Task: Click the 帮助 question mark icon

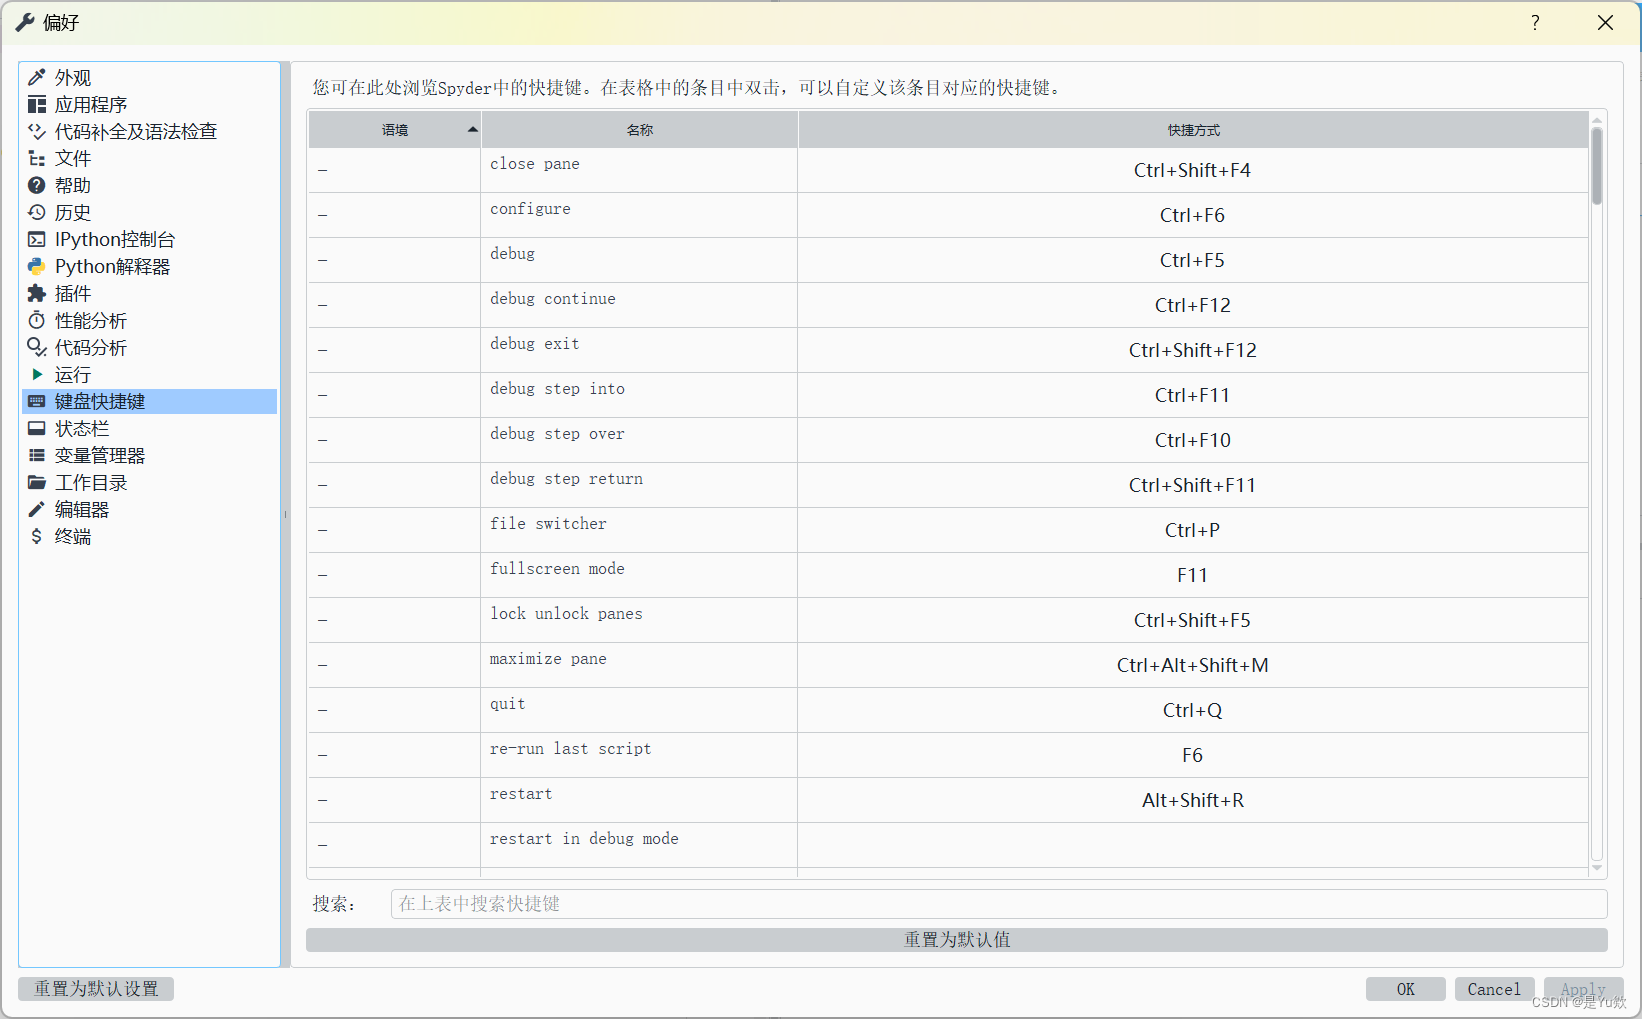Action: (x=37, y=185)
